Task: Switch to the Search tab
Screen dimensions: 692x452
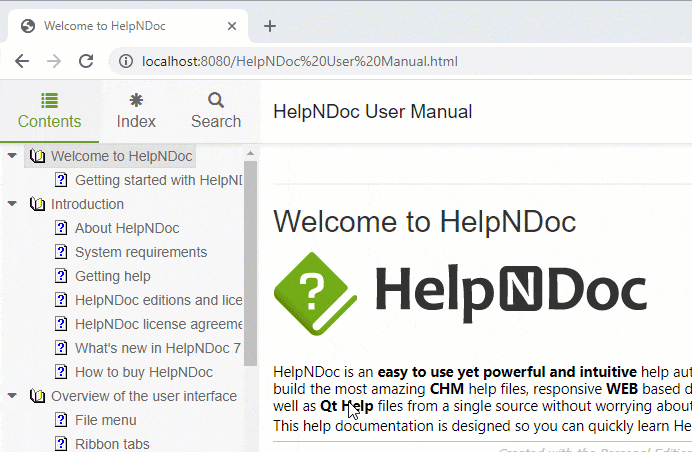Action: [x=216, y=111]
